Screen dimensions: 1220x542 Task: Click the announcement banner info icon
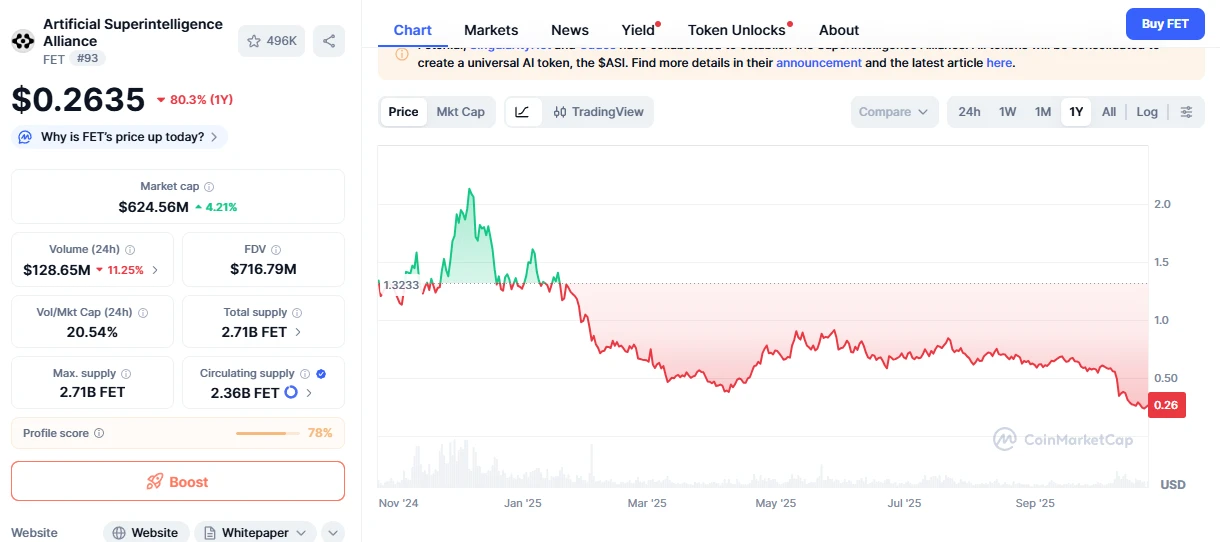tap(402, 55)
